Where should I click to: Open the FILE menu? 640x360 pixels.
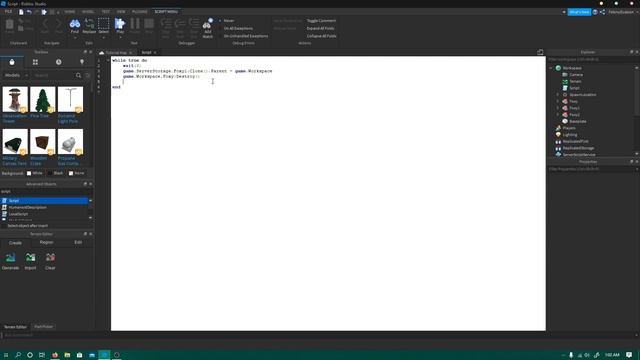[x=8, y=12]
